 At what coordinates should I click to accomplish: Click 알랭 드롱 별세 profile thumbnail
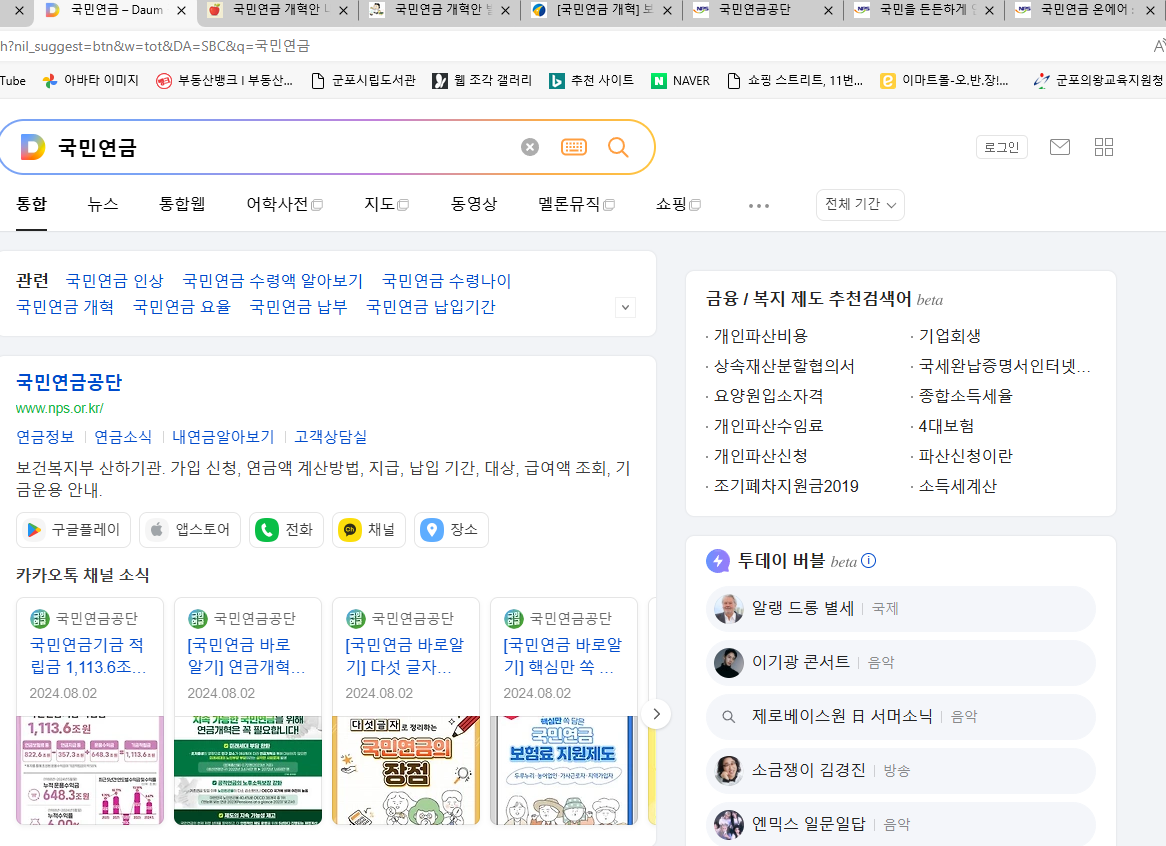pos(728,608)
